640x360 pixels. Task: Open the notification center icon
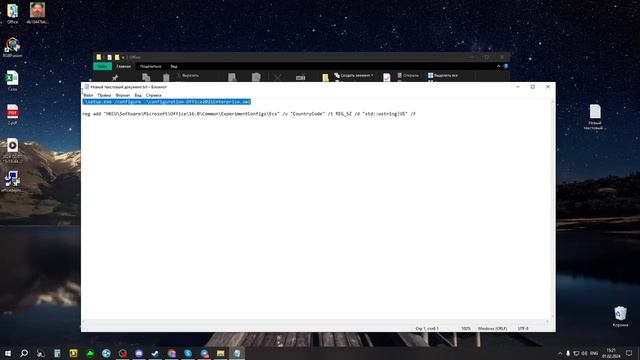coord(629,353)
